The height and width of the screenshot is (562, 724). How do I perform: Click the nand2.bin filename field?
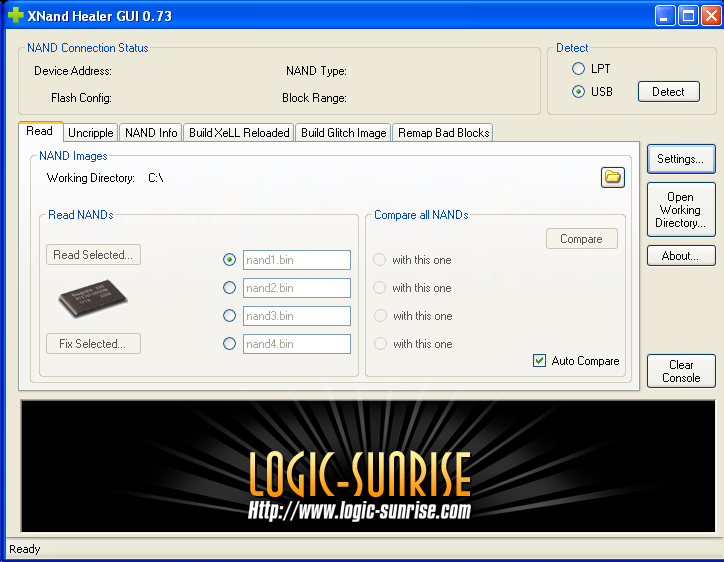click(x=296, y=288)
